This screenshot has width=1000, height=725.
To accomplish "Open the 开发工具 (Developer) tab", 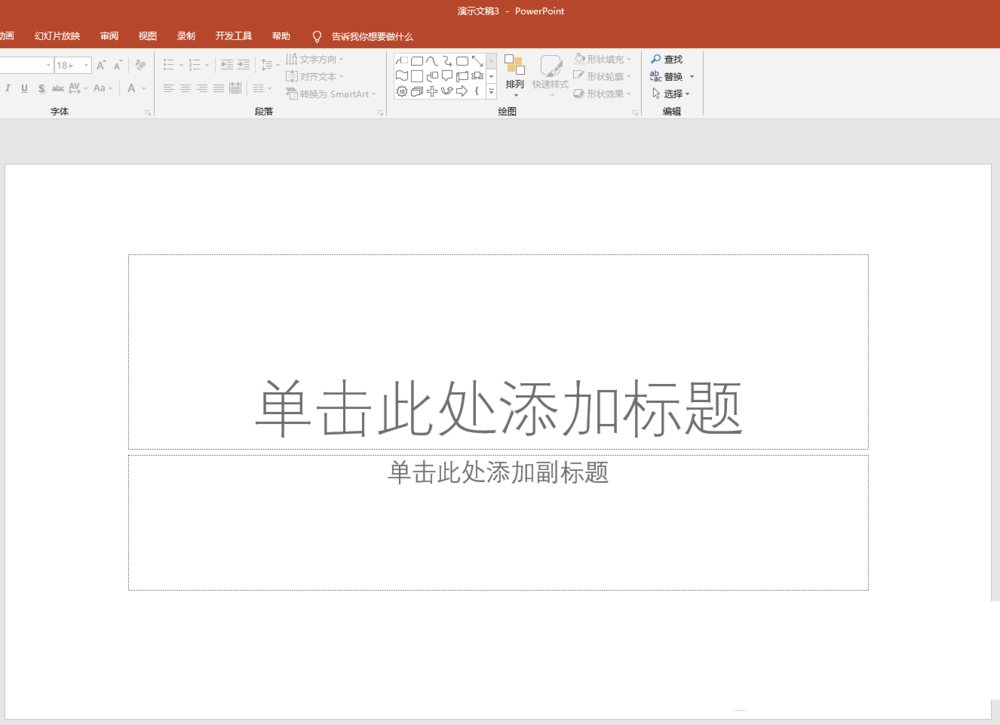I will (x=233, y=35).
